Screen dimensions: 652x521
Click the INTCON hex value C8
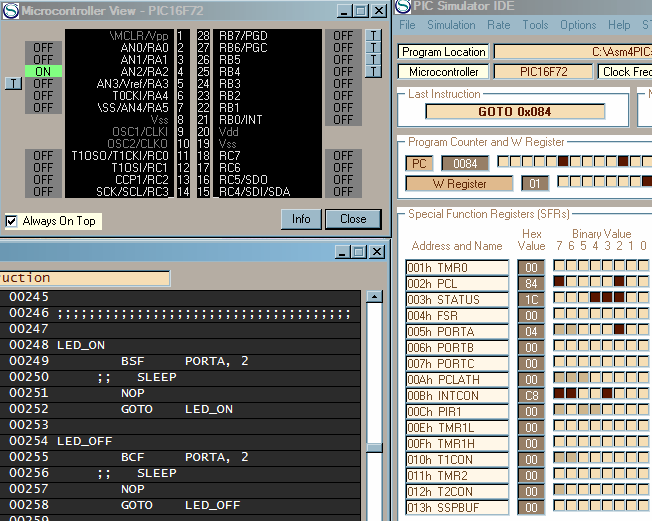point(531,395)
